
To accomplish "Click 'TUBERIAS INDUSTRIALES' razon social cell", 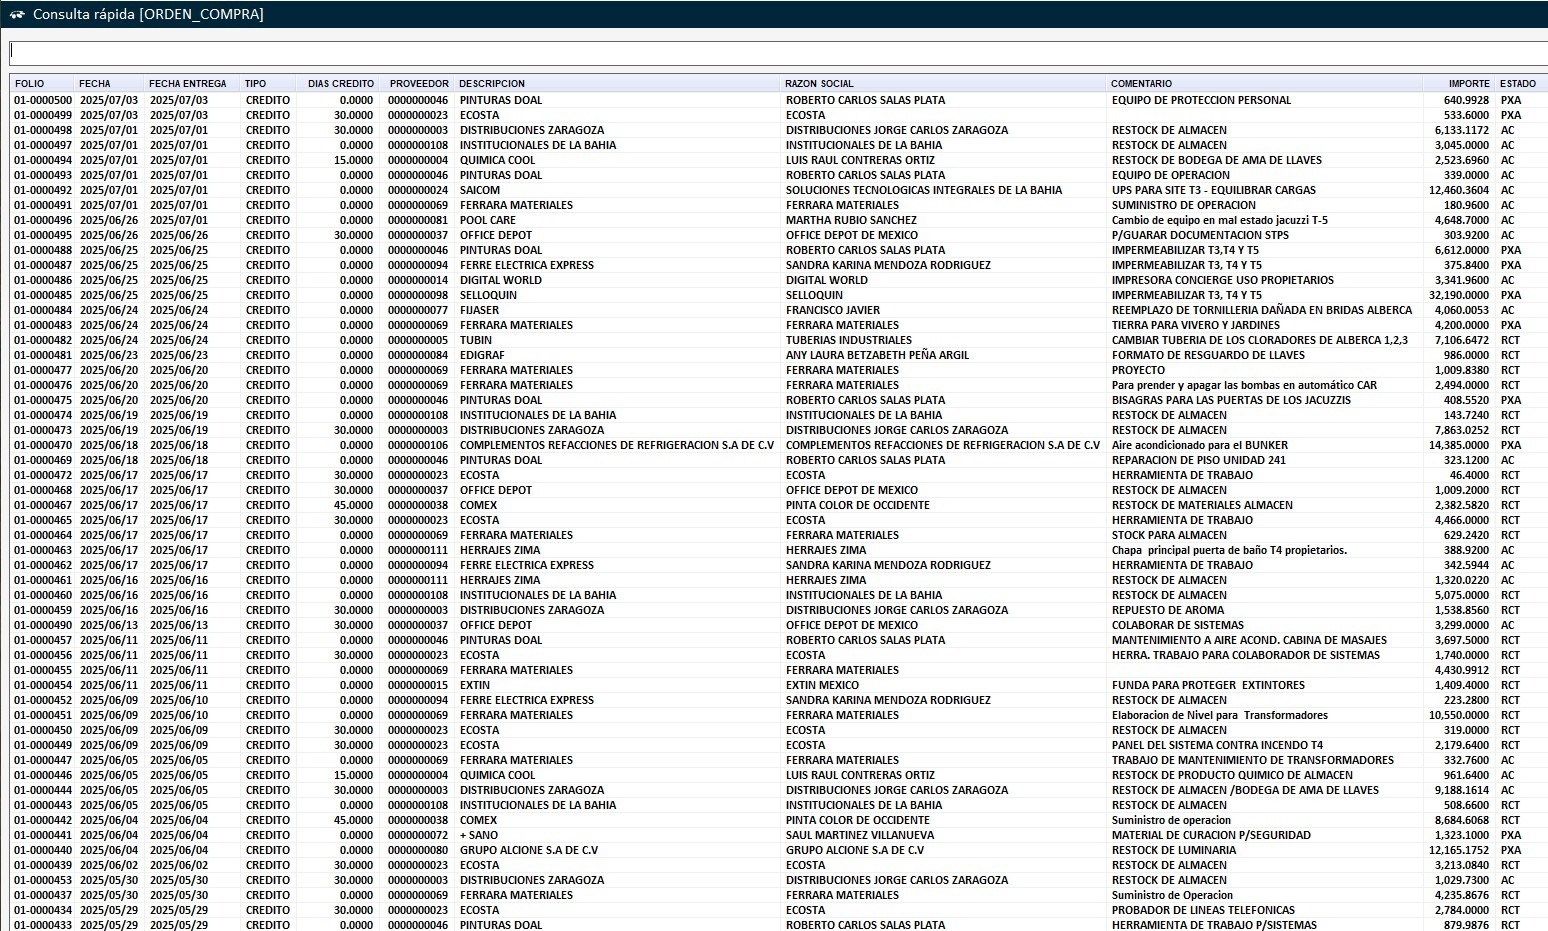I will pyautogui.click(x=848, y=340).
